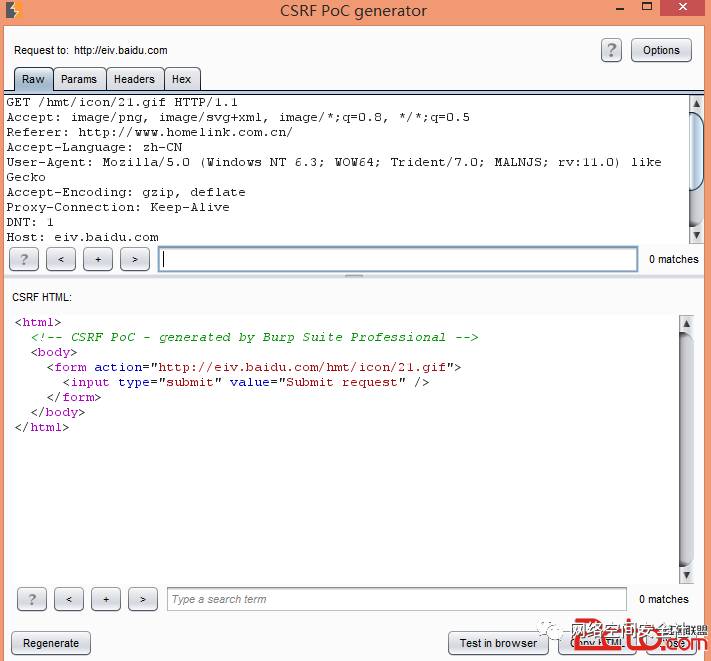Maximize the CSRF PoC generator window
711x661 pixels.
[x=647, y=7]
